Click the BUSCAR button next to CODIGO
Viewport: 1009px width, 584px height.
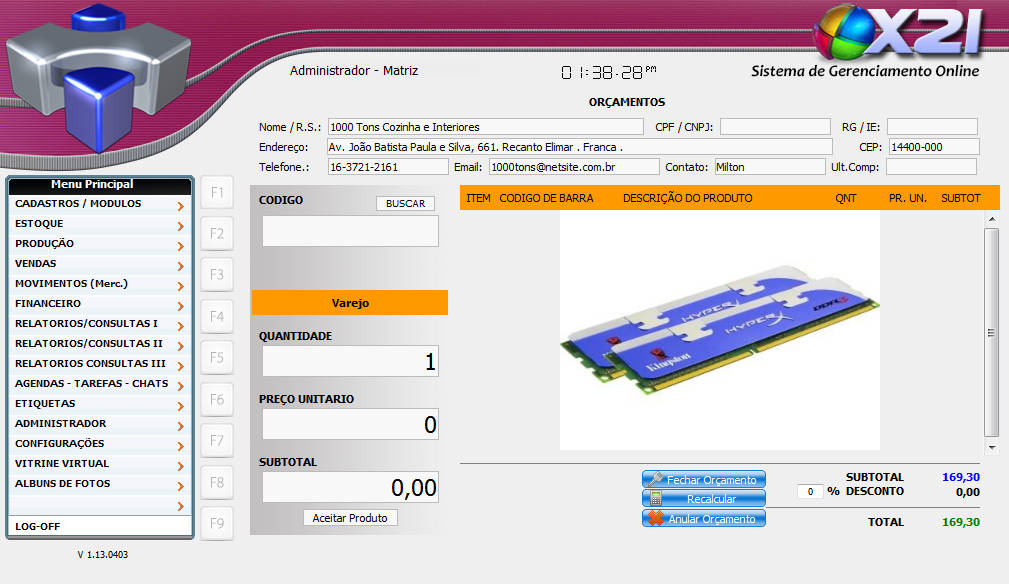tap(405, 204)
